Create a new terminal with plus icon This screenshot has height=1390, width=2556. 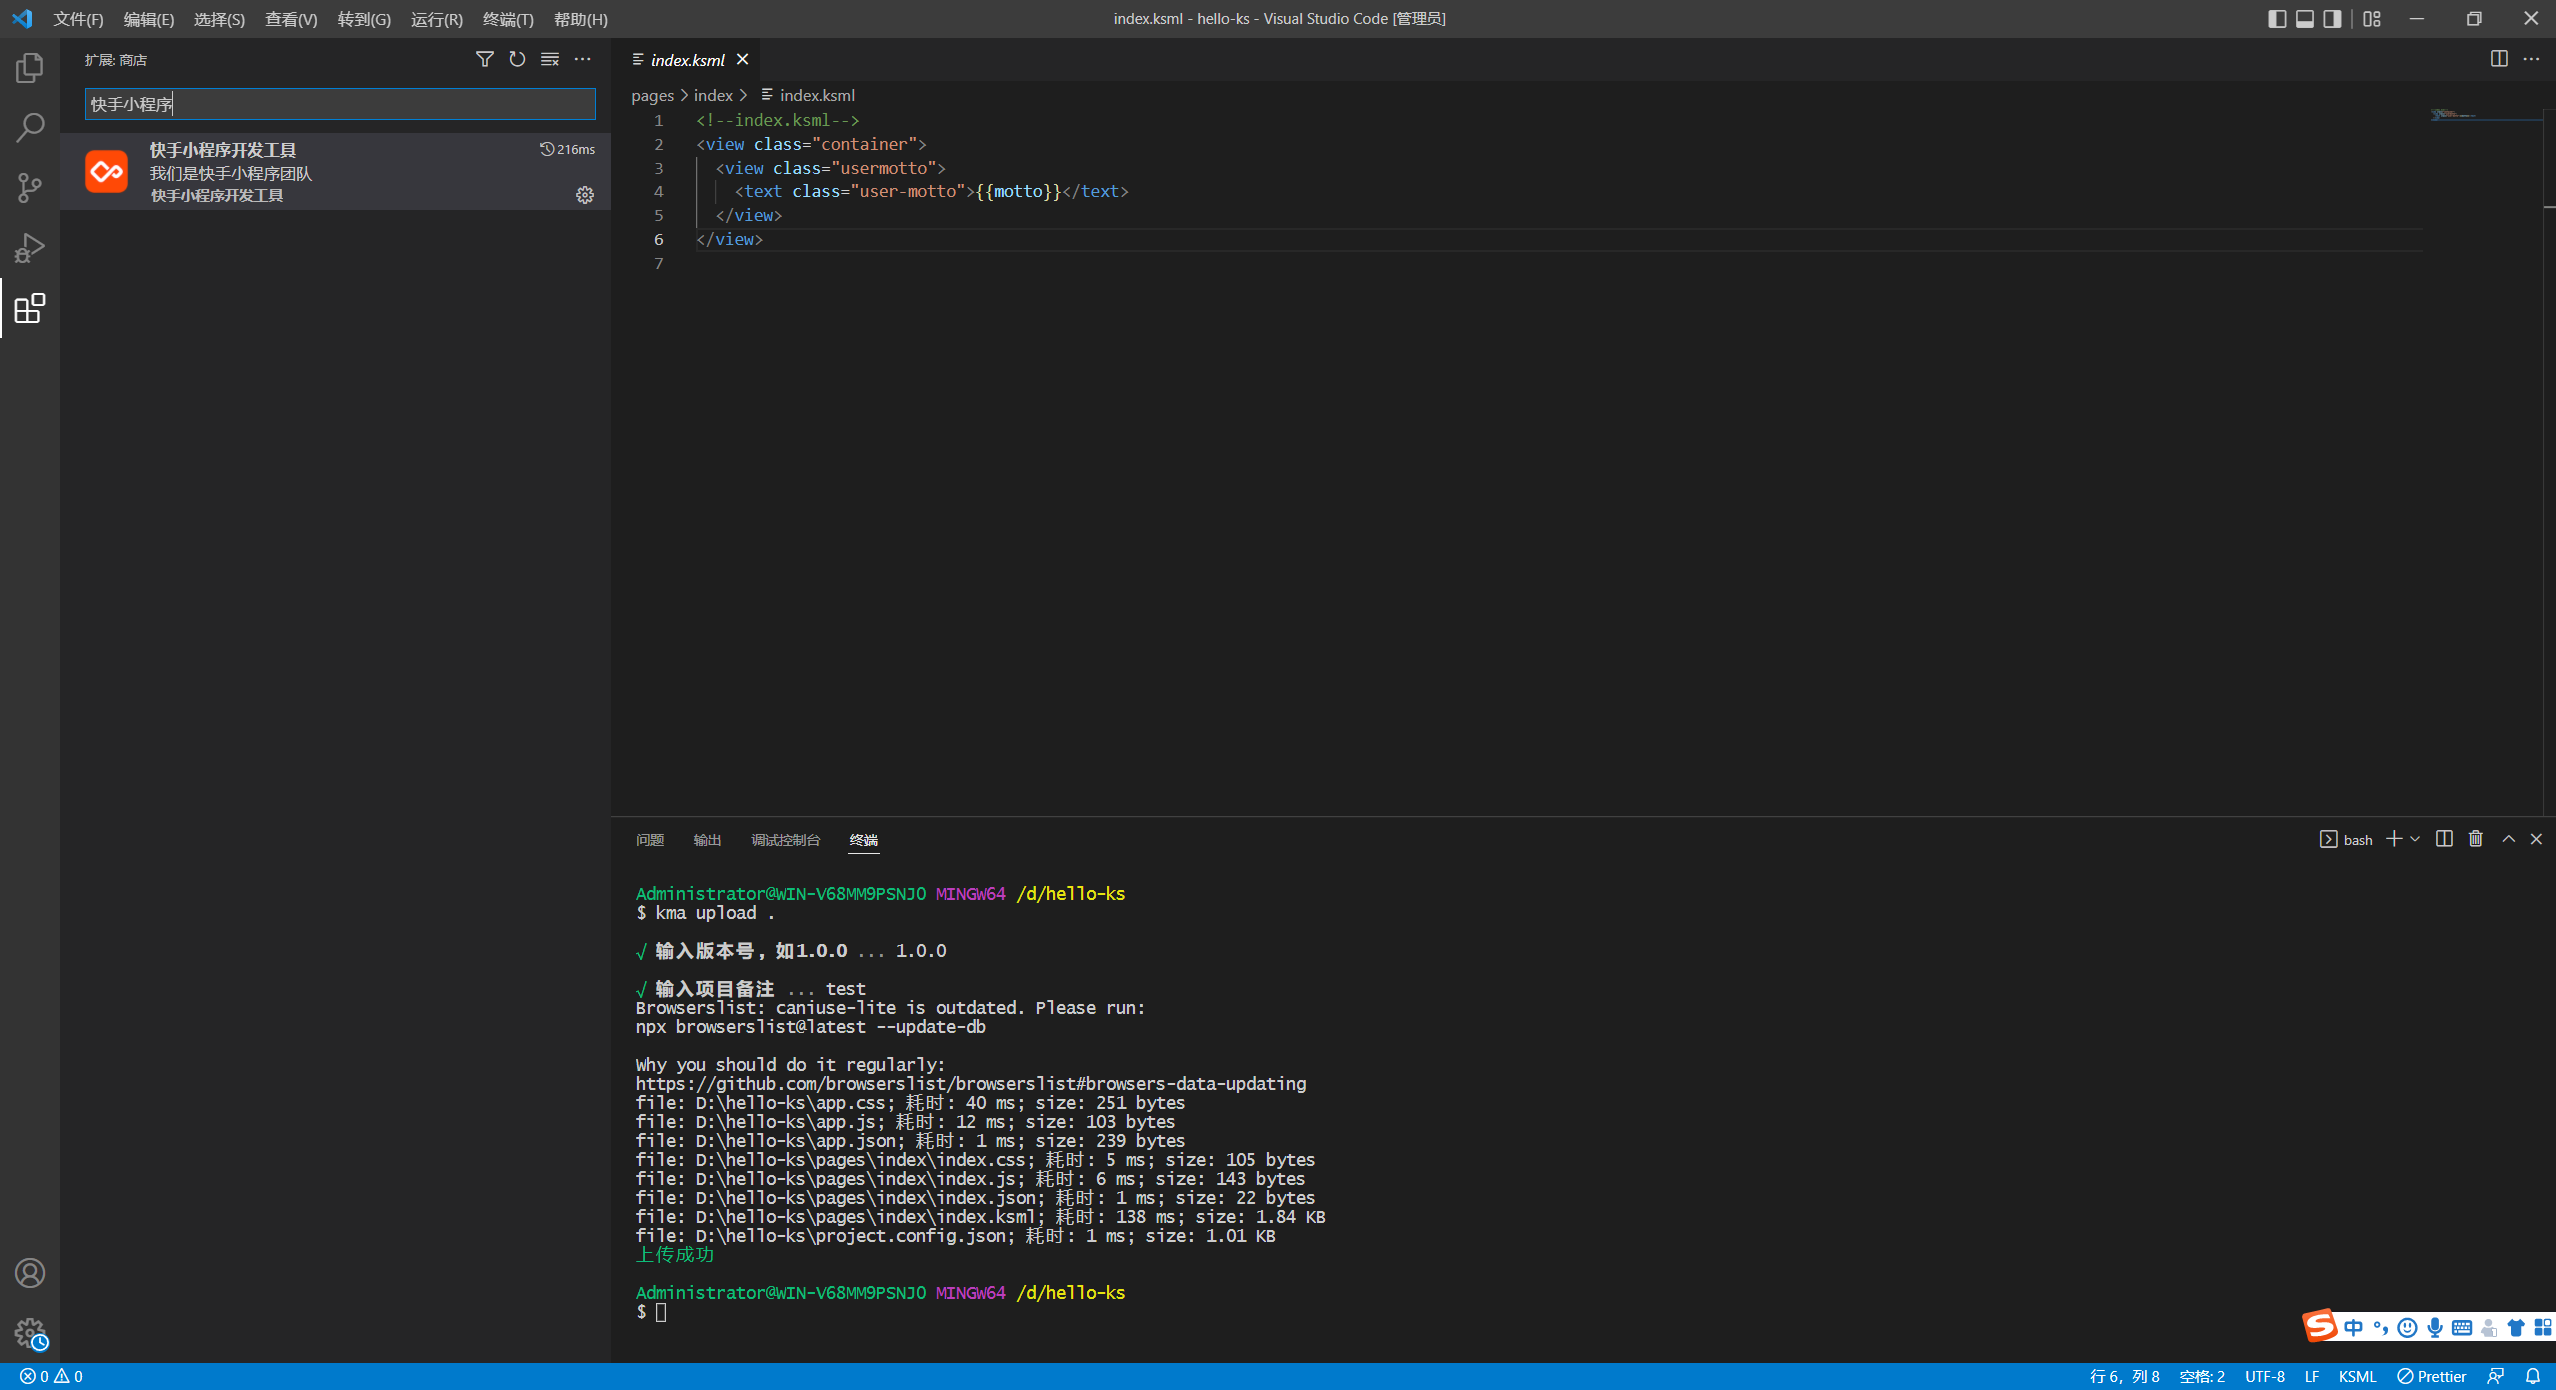(x=2394, y=839)
